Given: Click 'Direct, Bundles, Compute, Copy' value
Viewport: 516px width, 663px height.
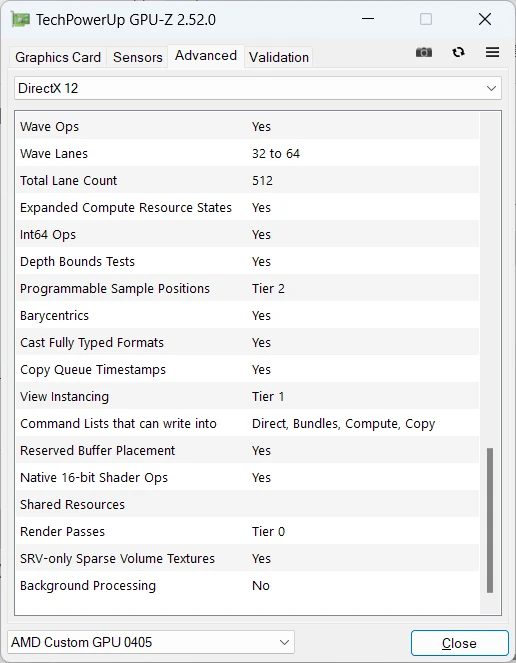Looking at the screenshot, I should coord(343,424).
